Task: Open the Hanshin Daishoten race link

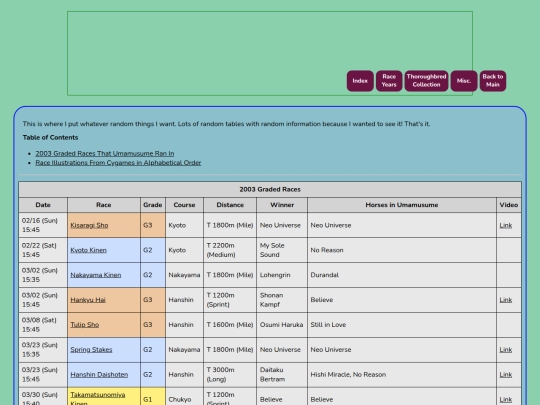Action: (99, 374)
